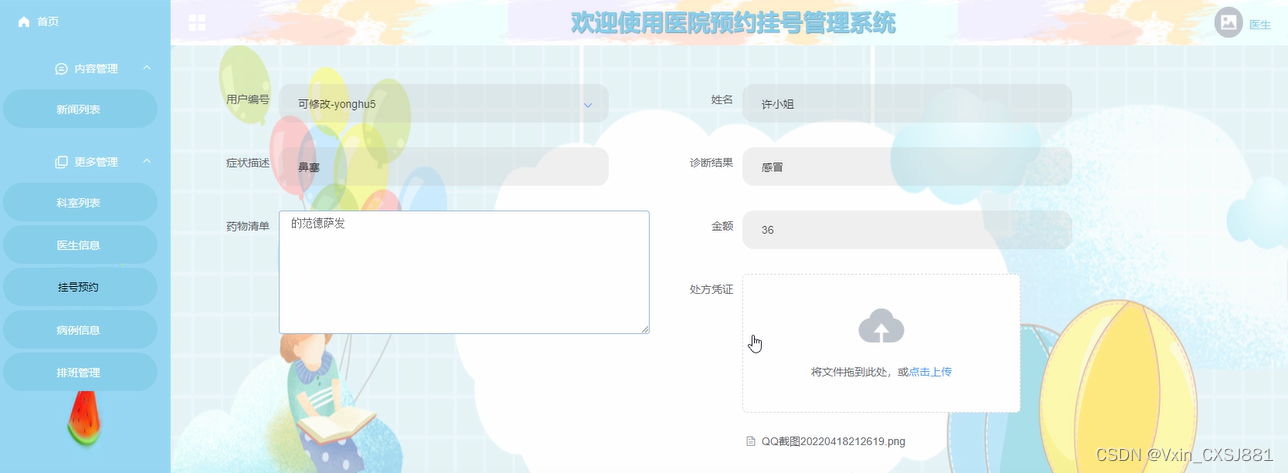This screenshot has width=1288, height=473.
Task: Click the 药物清单 text area
Action: click(464, 272)
